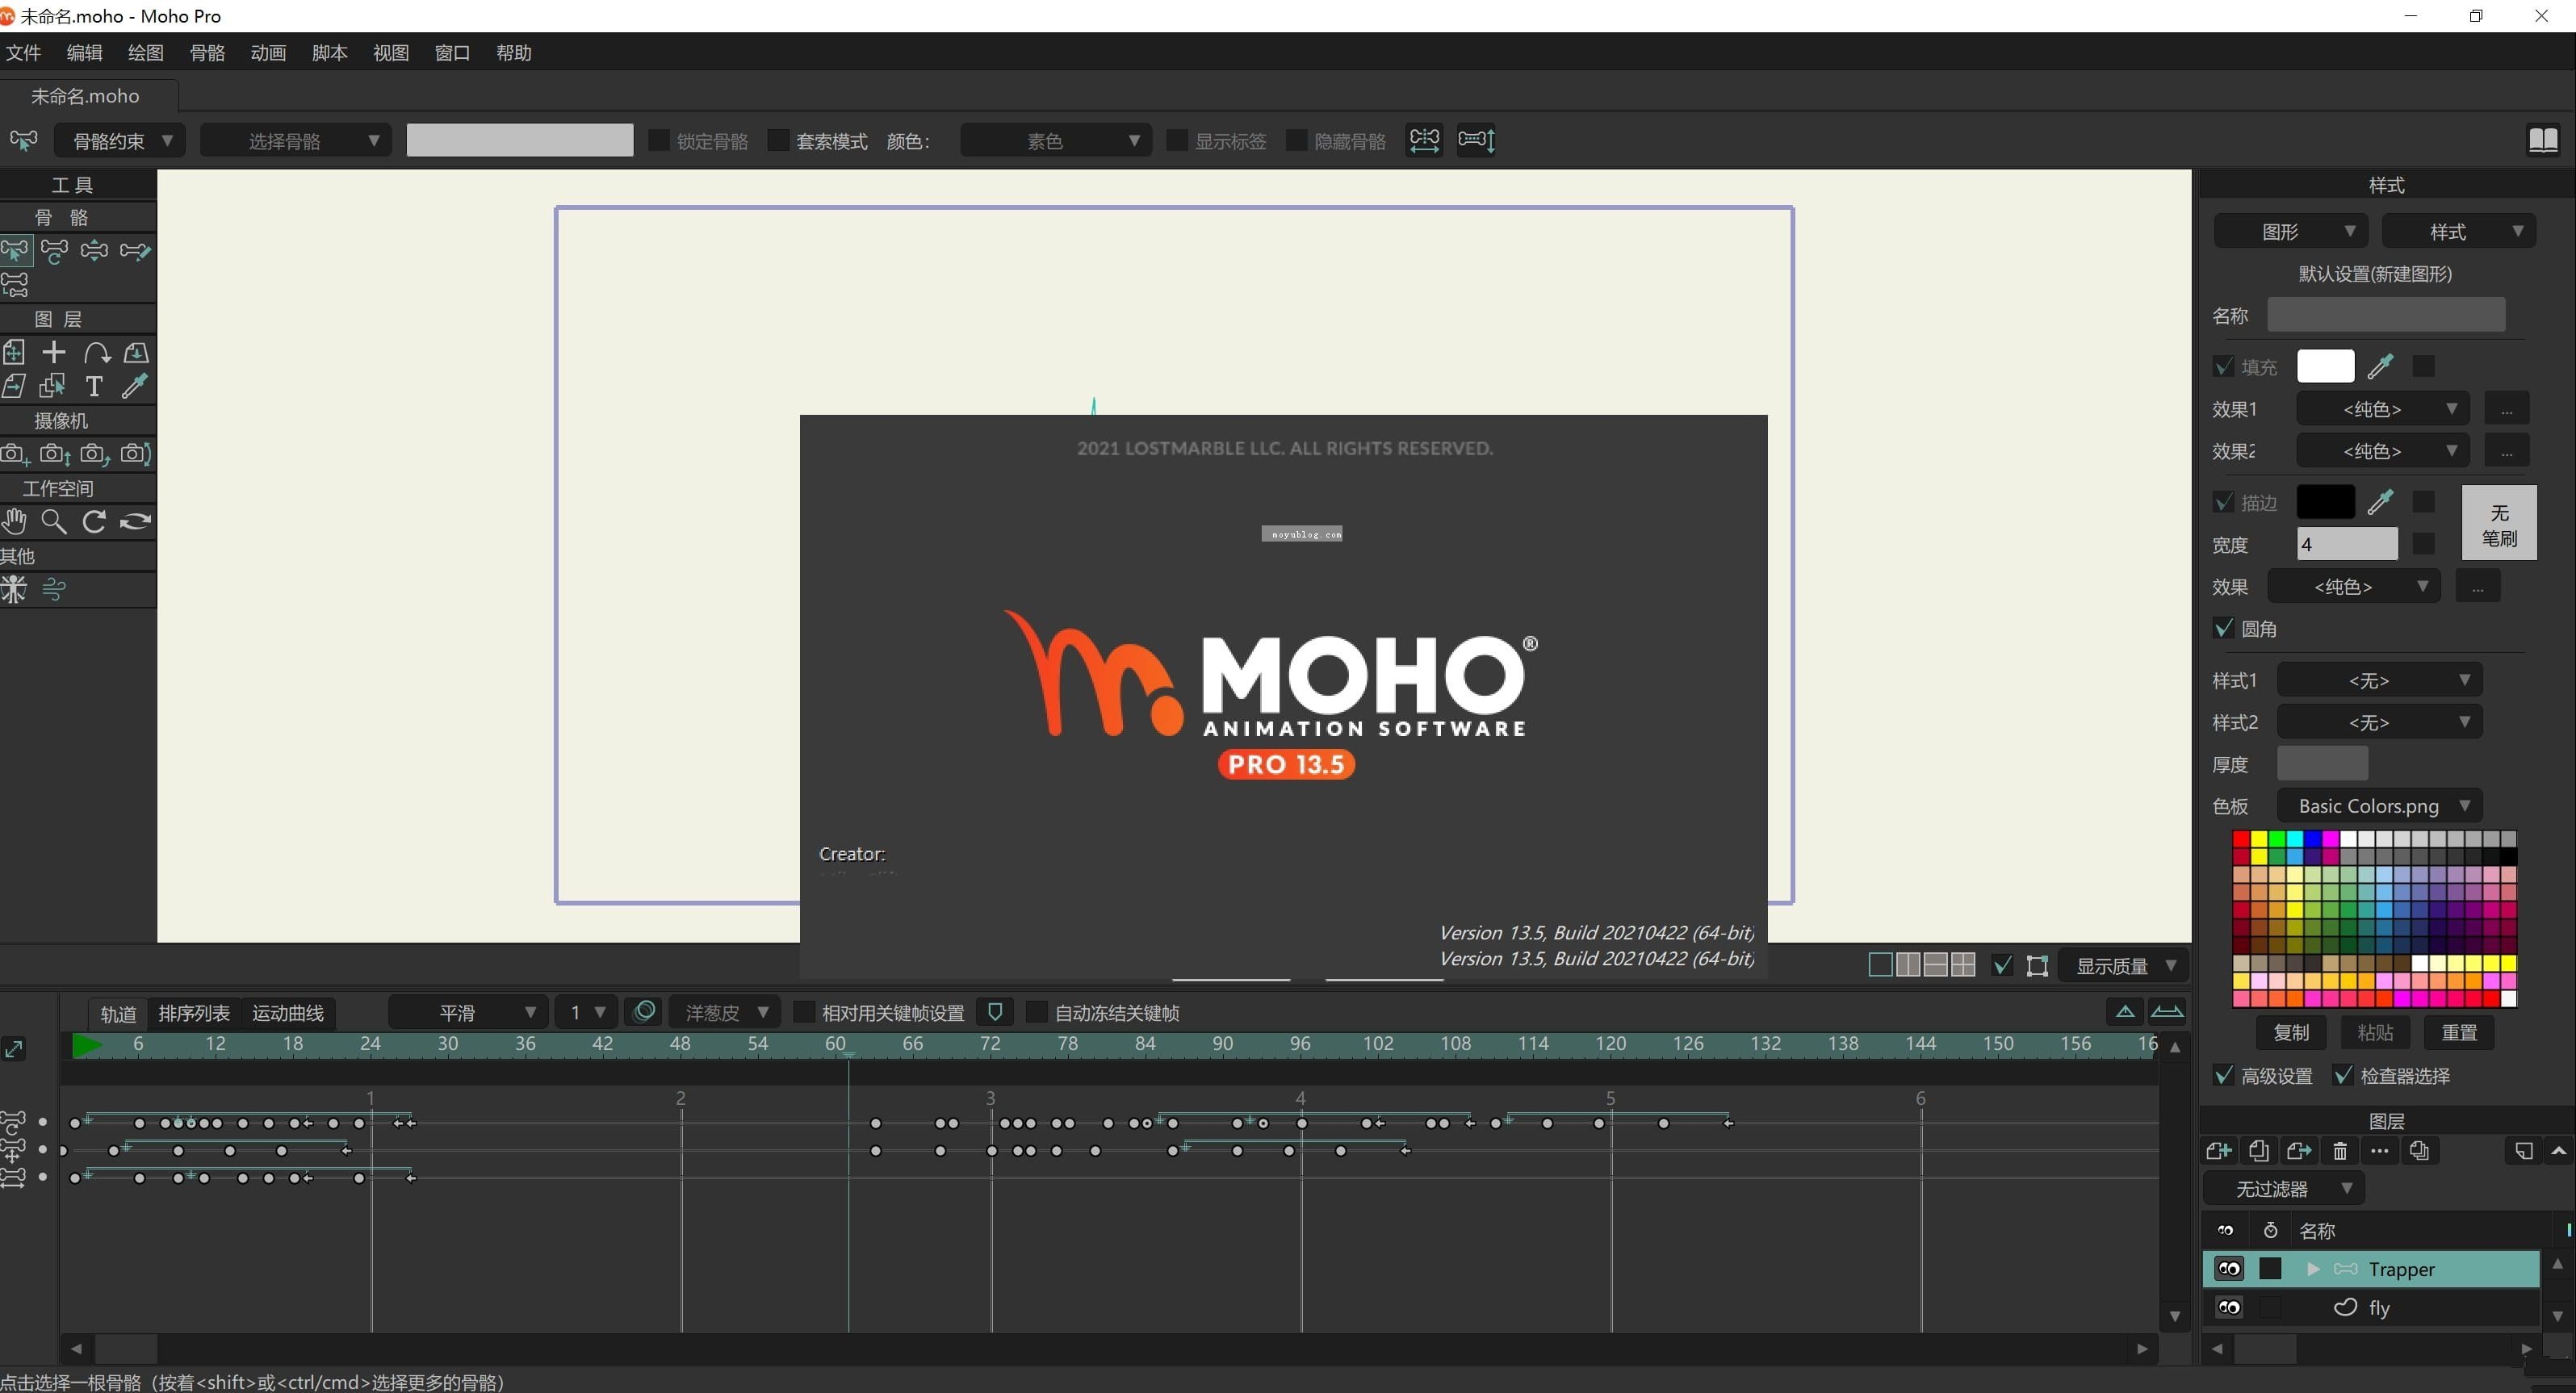Select the layer Eyedropper tool
2576x1393 pixels.
134,386
